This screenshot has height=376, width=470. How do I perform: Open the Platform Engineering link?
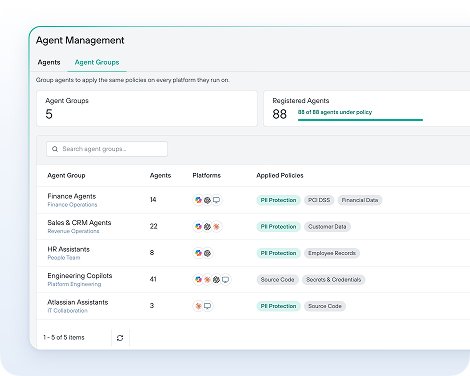click(74, 284)
